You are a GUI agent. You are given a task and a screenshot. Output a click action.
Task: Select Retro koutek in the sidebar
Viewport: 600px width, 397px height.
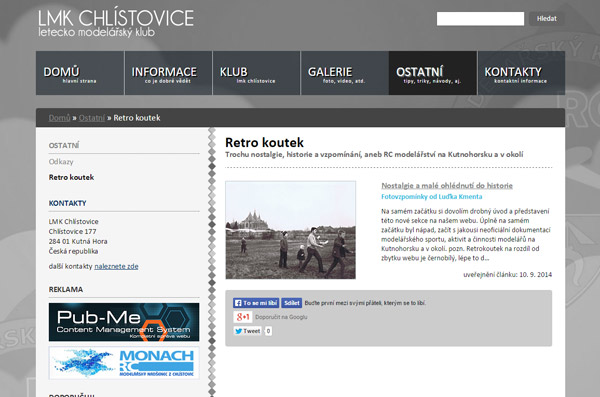tap(71, 177)
